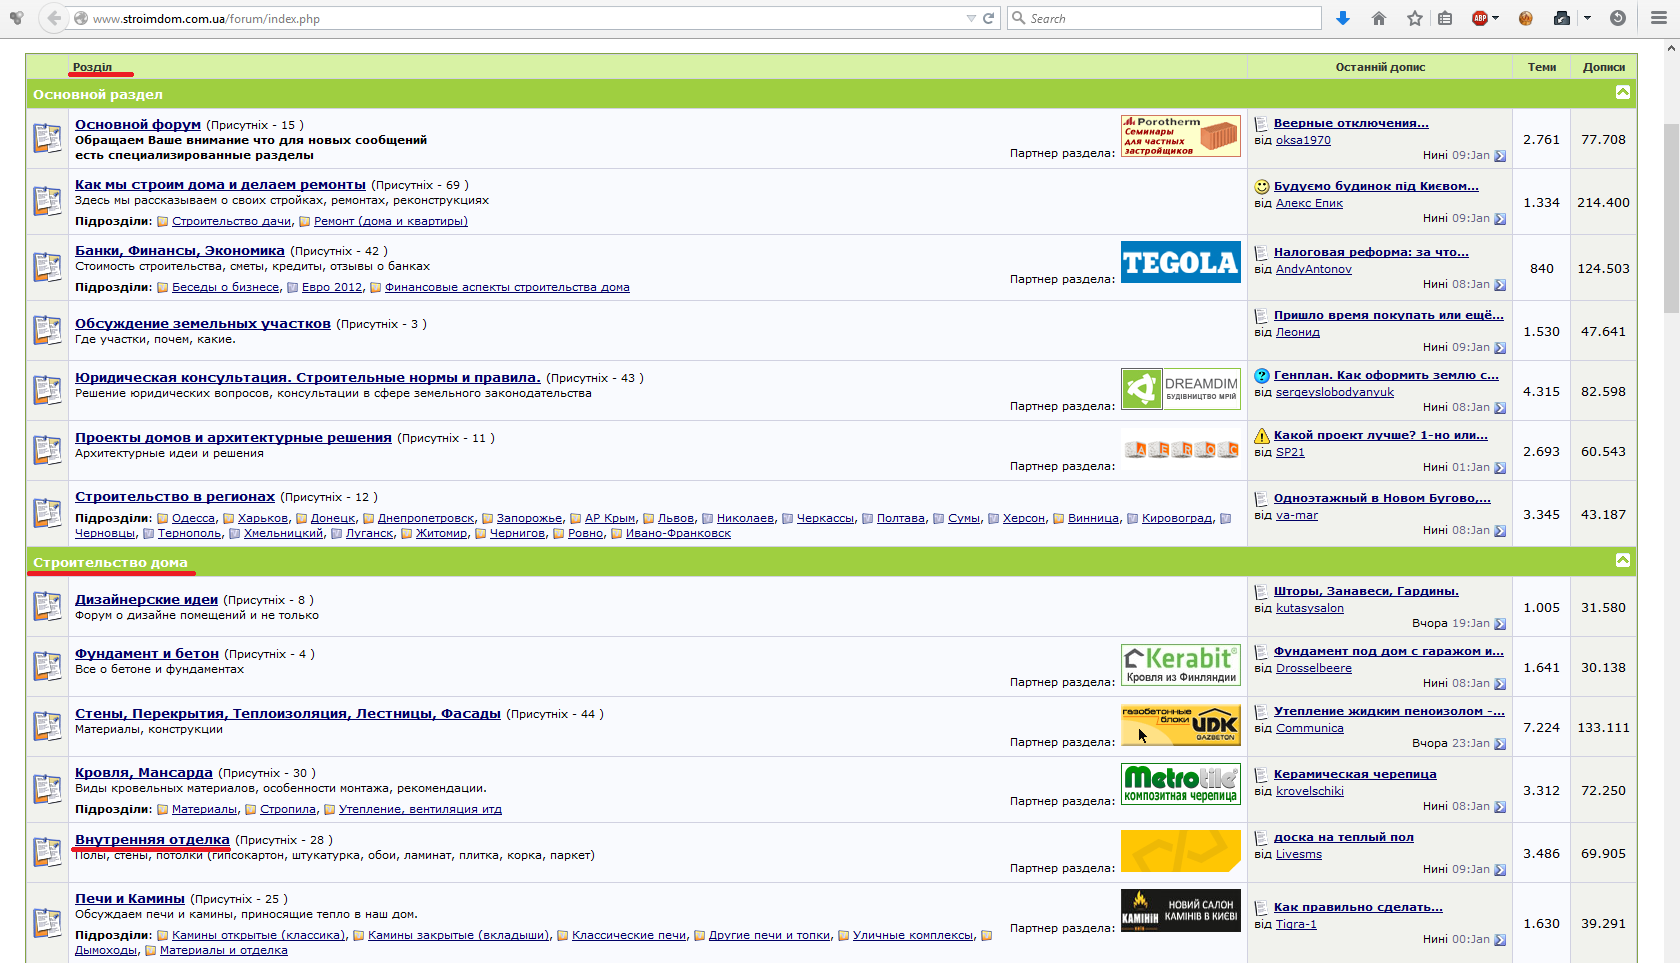Collapse the Основной раздел category
1680x963 pixels.
(1622, 92)
